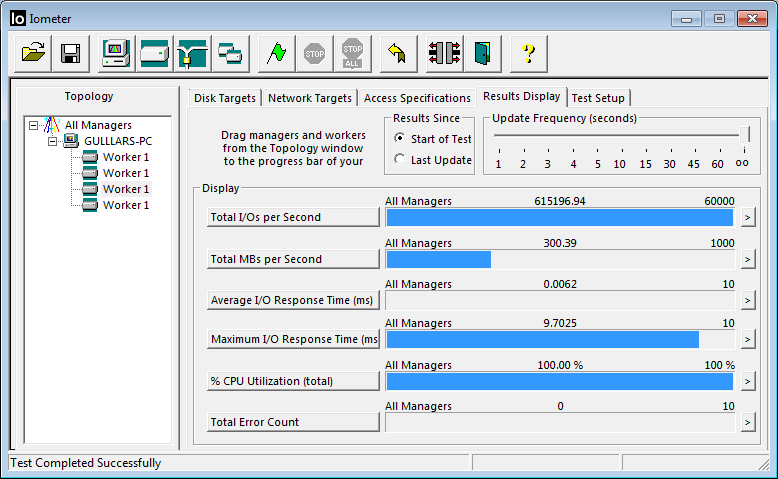This screenshot has width=778, height=479.
Task: Click the Total Error Count button
Action: point(292,422)
